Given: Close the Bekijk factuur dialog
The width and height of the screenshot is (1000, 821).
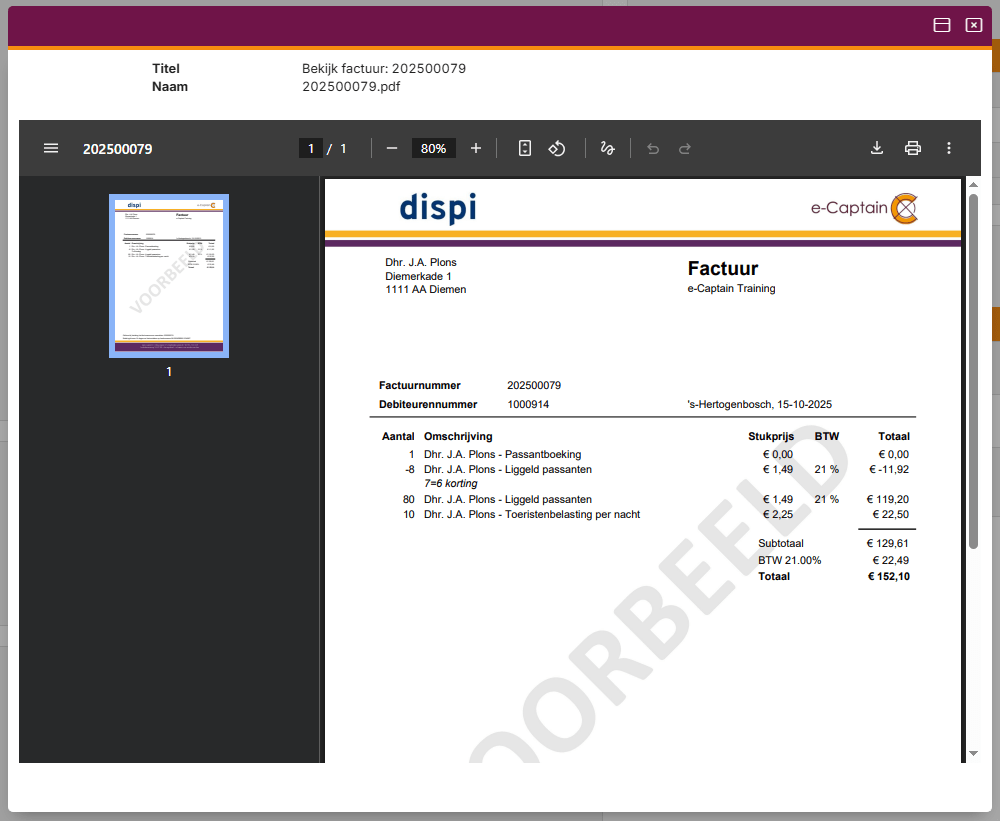Looking at the screenshot, I should click(x=973, y=25).
